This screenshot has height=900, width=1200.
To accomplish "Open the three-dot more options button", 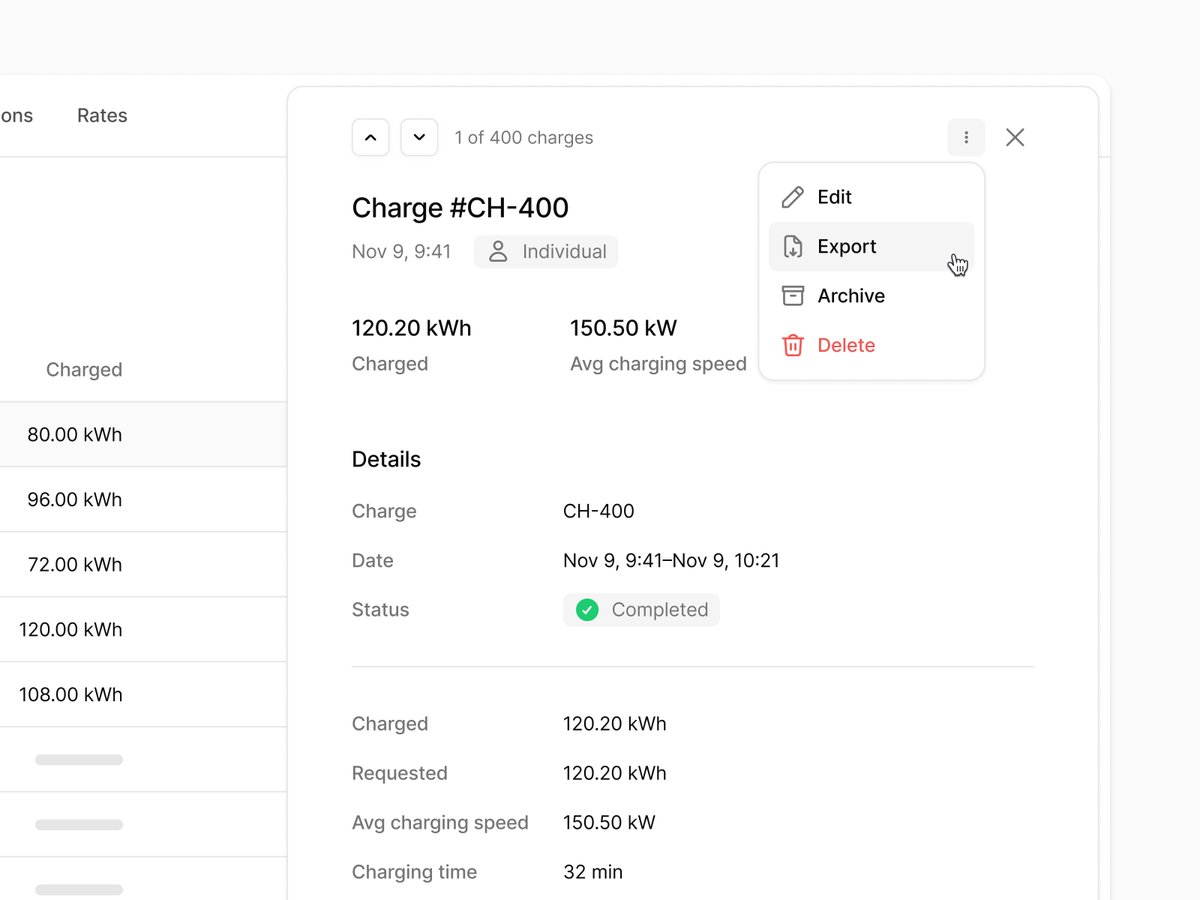I will (966, 137).
